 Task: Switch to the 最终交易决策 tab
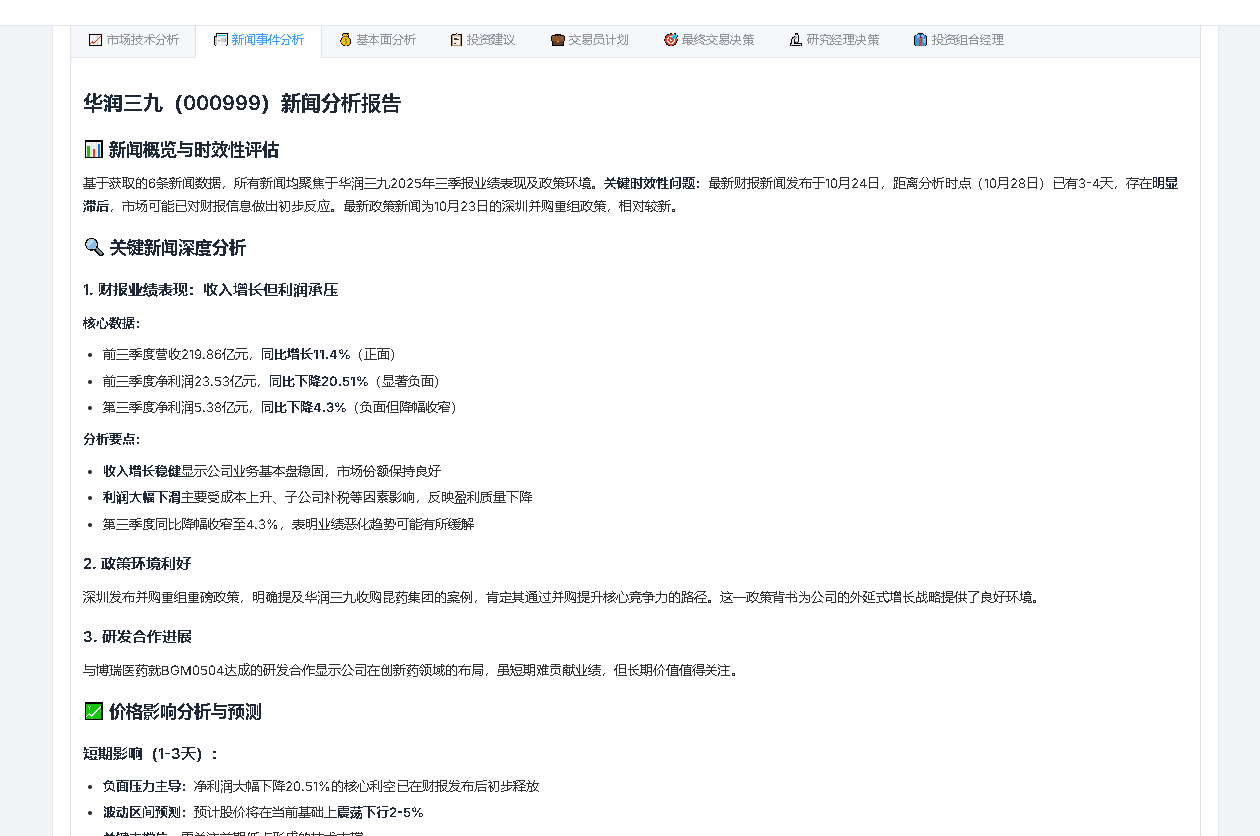tap(709, 40)
